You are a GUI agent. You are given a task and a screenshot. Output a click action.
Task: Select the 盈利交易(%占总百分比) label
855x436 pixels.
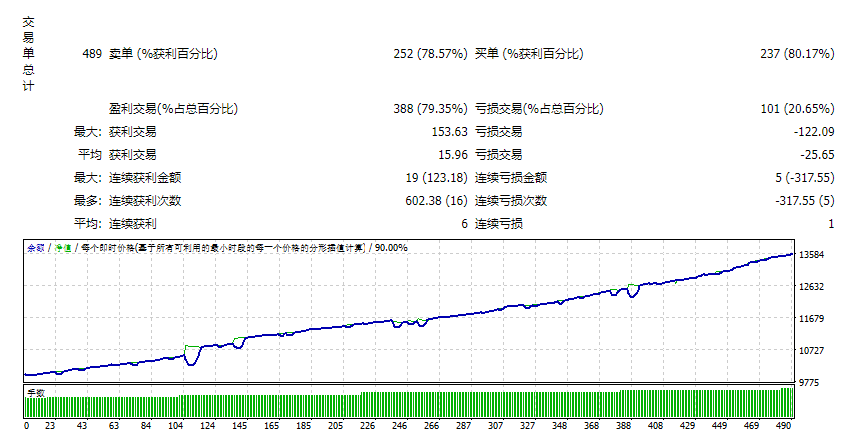coord(173,108)
